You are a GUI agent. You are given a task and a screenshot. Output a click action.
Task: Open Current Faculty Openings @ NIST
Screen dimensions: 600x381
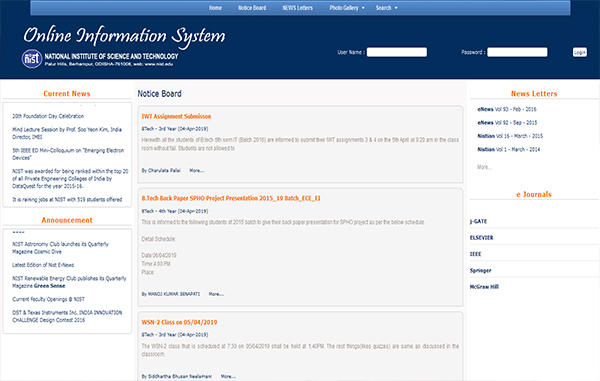coord(48,299)
